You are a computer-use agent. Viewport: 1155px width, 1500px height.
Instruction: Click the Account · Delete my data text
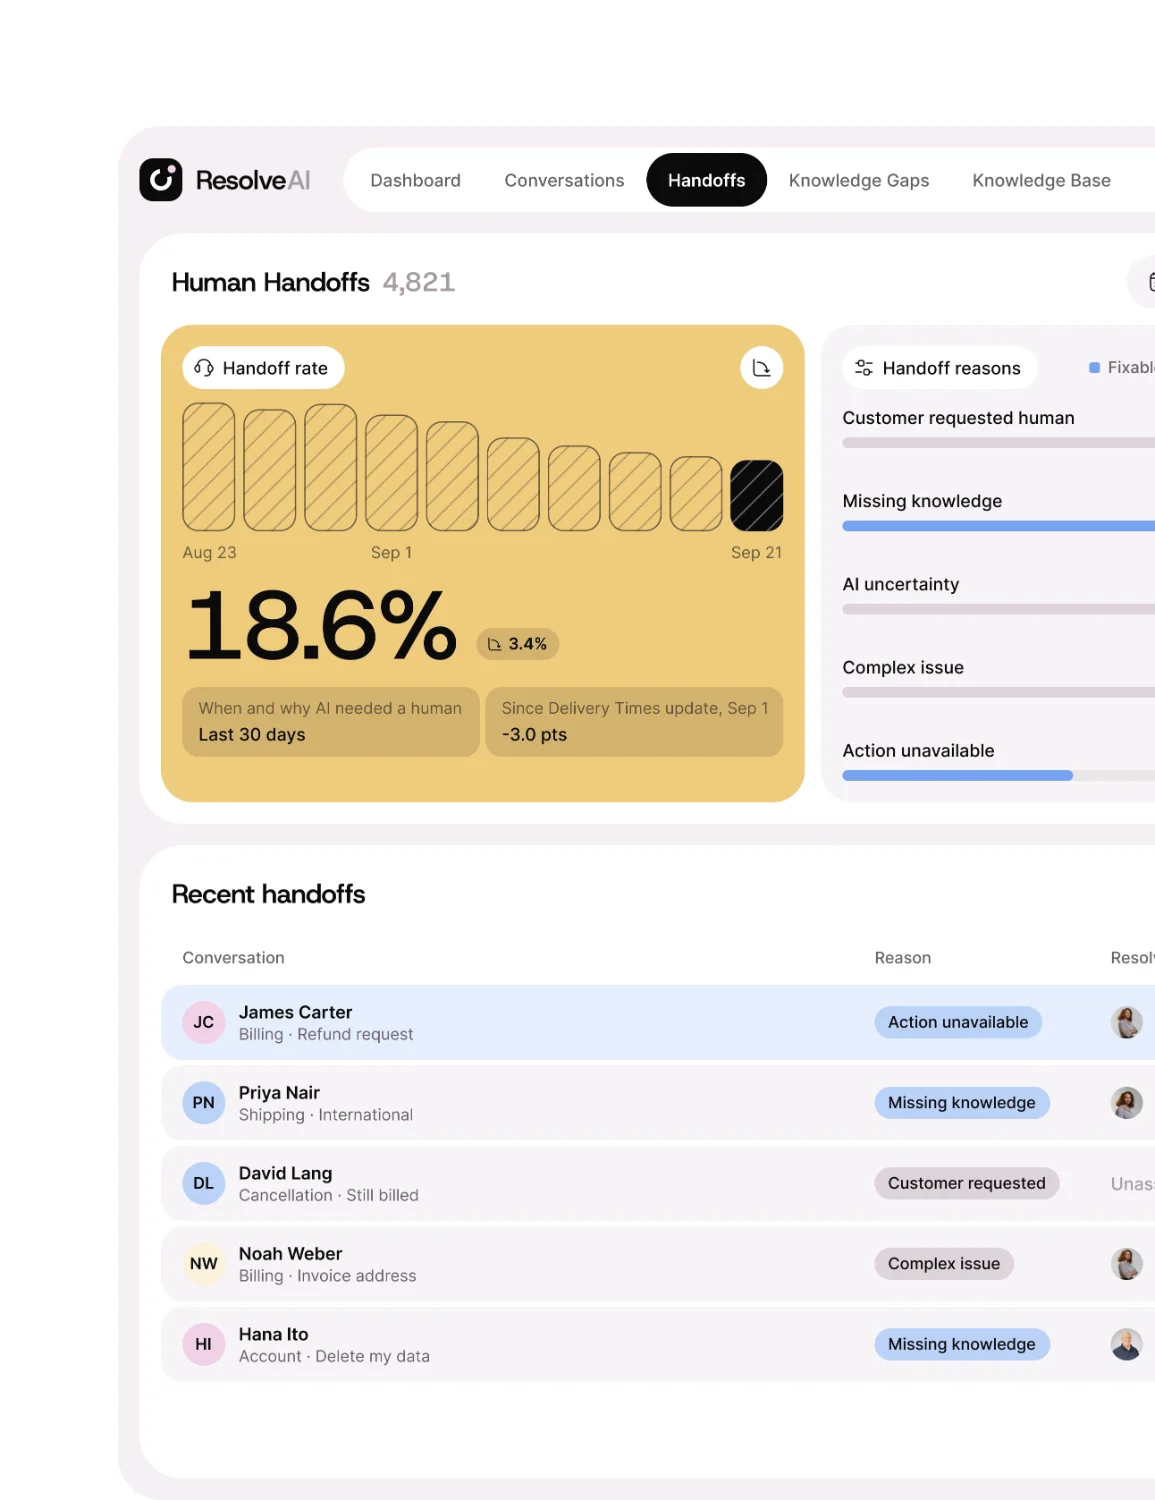(x=334, y=1357)
